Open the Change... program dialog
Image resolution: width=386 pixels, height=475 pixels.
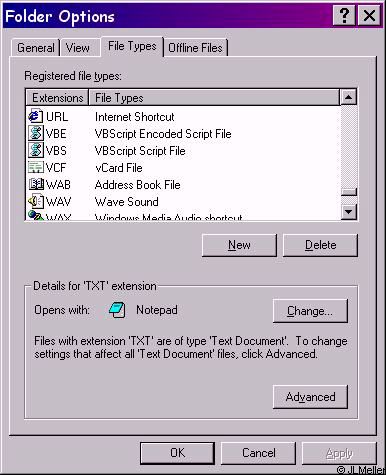(310, 311)
